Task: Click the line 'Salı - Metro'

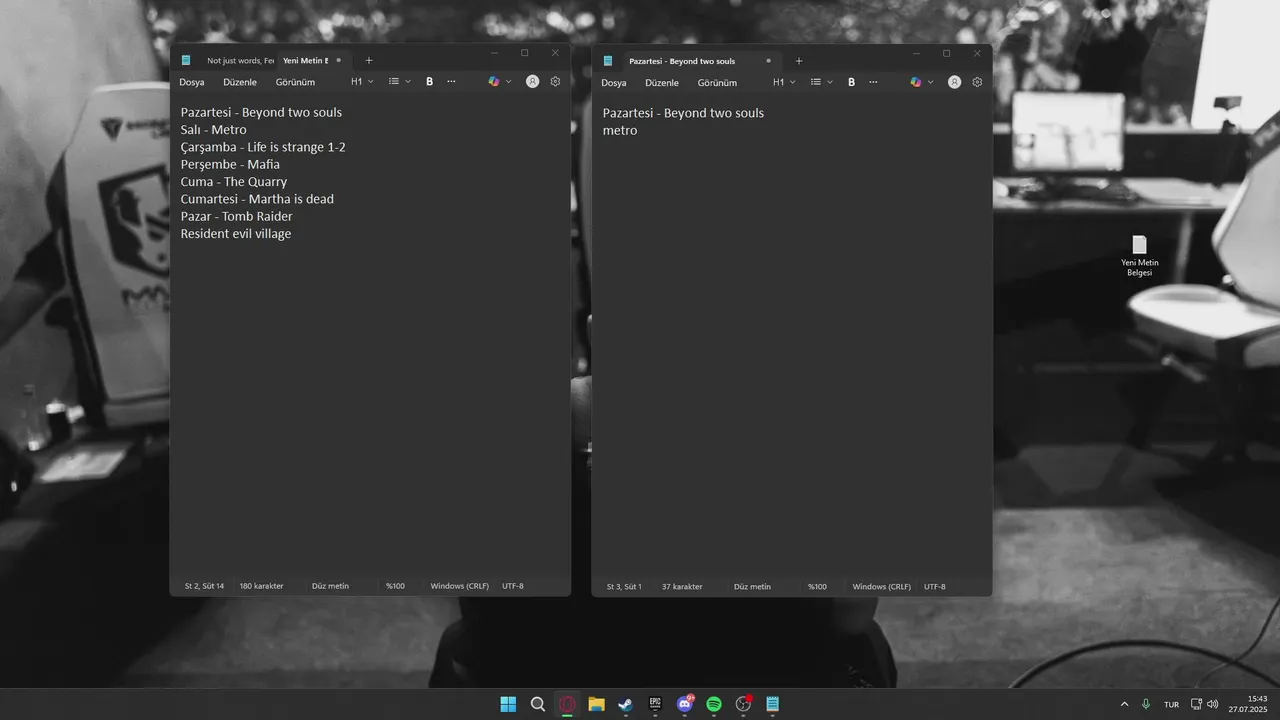Action: tap(213, 130)
